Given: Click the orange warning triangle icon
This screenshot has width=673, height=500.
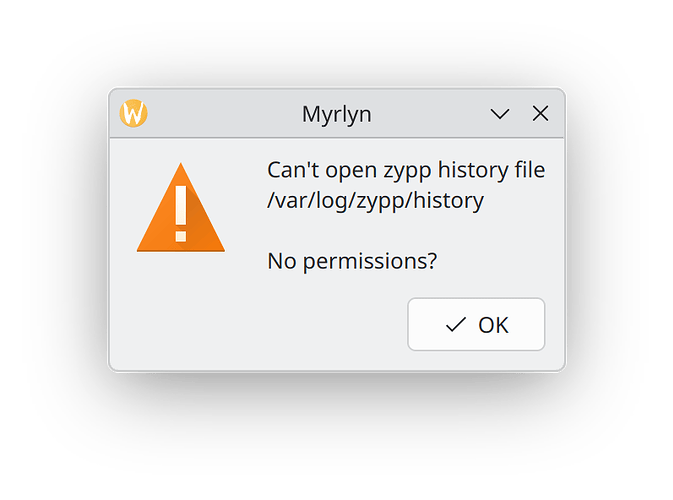Looking at the screenshot, I should (181, 208).
